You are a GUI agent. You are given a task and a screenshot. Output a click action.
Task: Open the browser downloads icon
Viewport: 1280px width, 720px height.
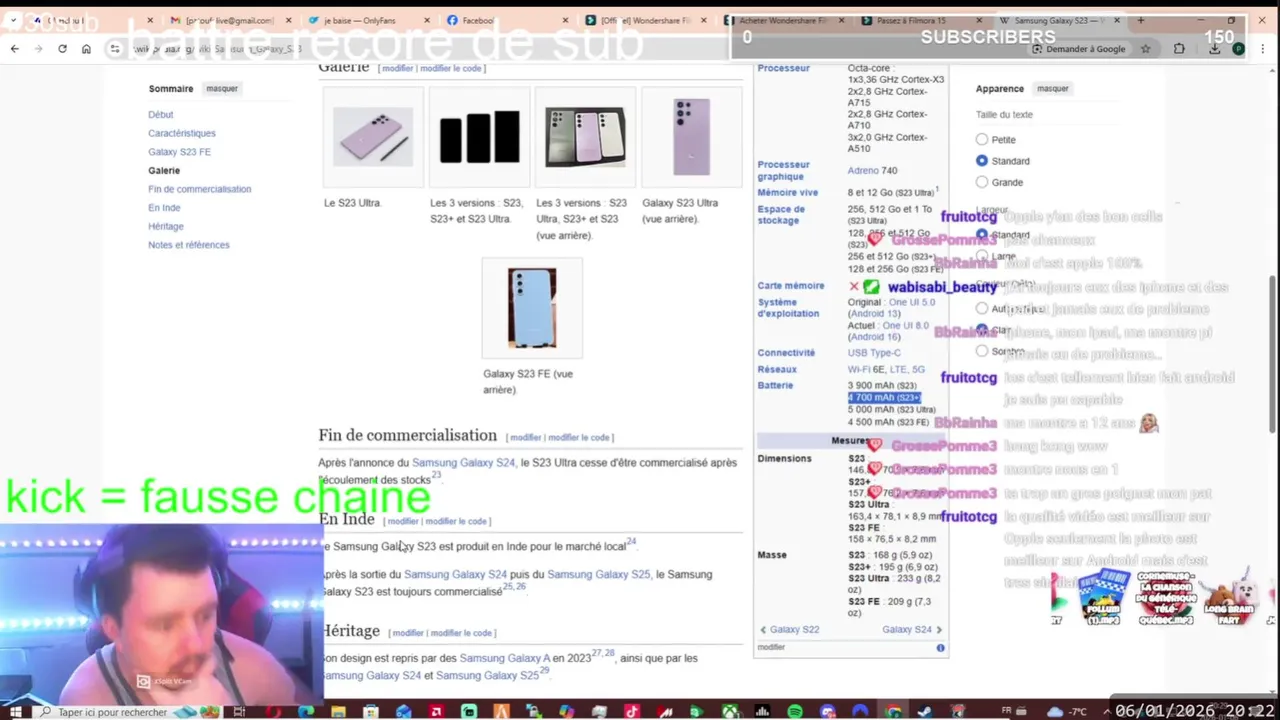(x=1214, y=49)
